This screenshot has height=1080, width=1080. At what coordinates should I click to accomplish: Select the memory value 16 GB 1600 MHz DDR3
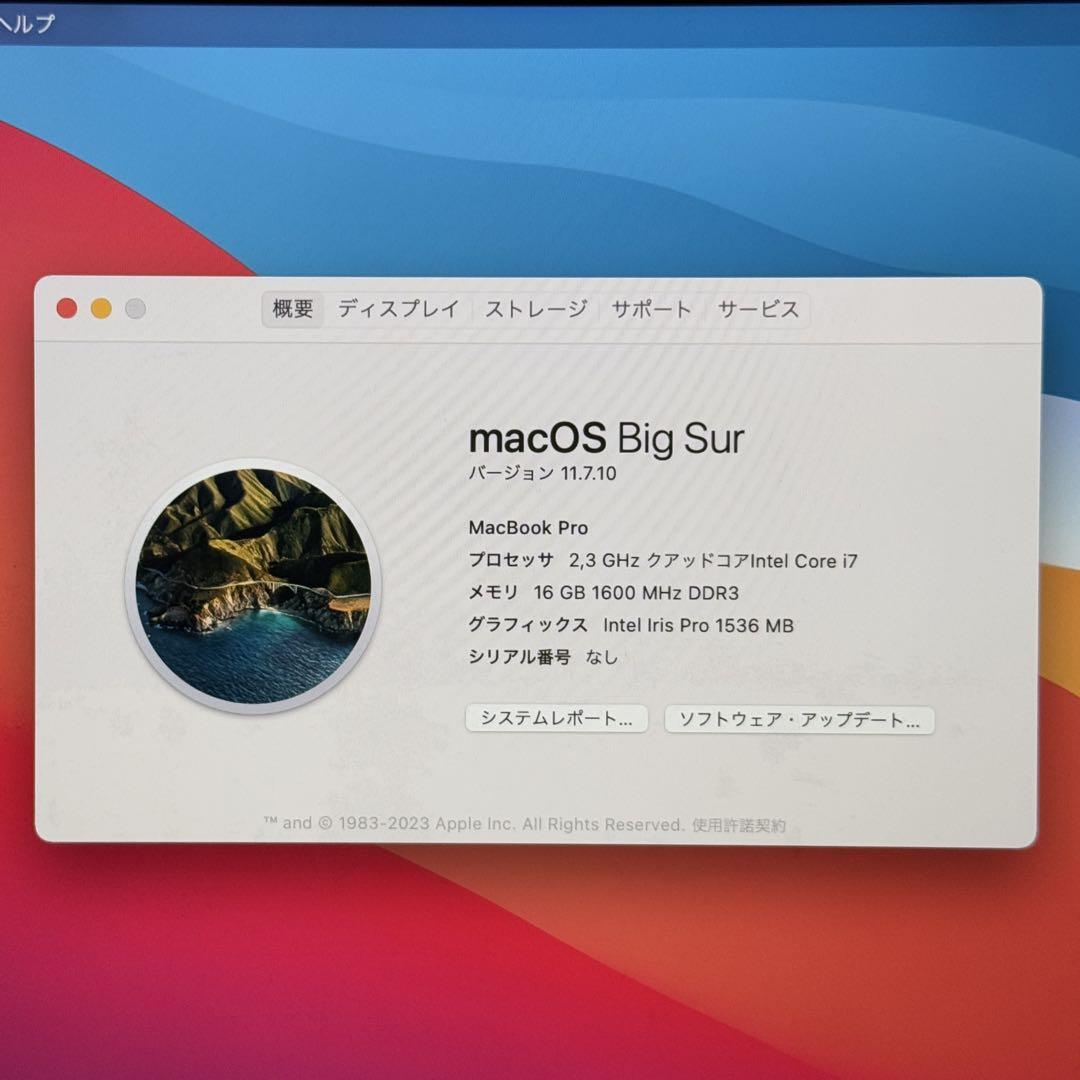click(636, 593)
